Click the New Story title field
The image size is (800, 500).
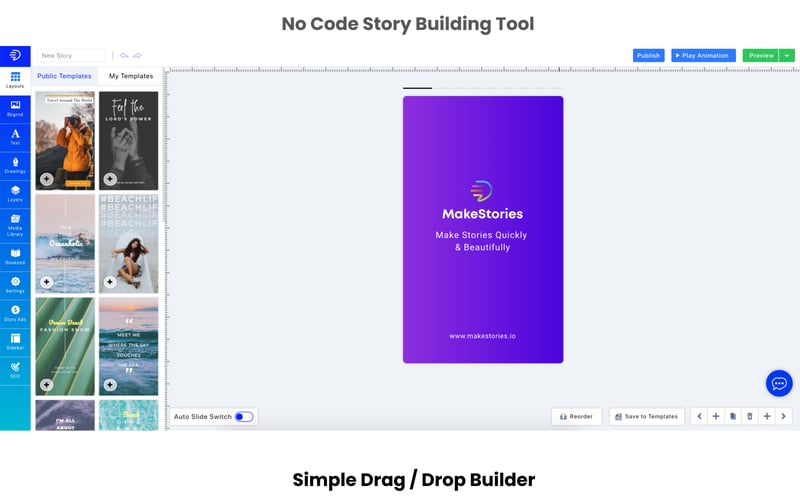click(70, 55)
